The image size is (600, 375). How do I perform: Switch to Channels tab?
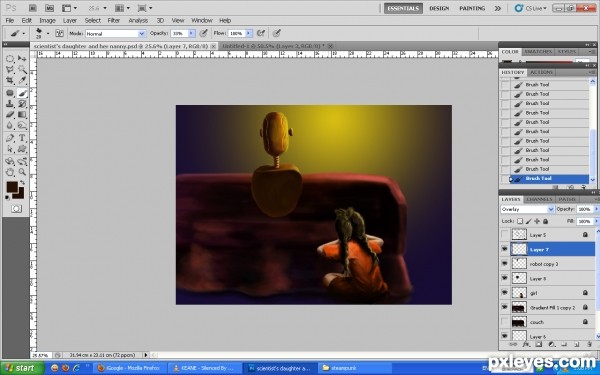pos(539,199)
